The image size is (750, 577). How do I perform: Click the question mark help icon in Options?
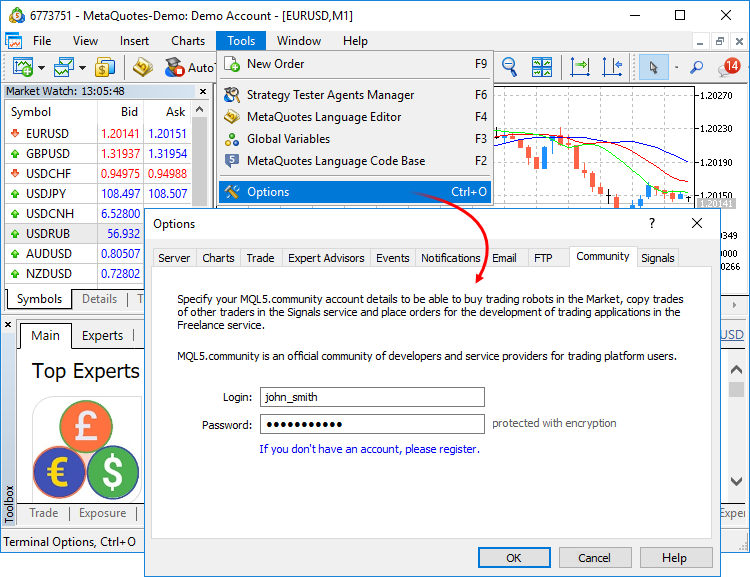coord(651,223)
